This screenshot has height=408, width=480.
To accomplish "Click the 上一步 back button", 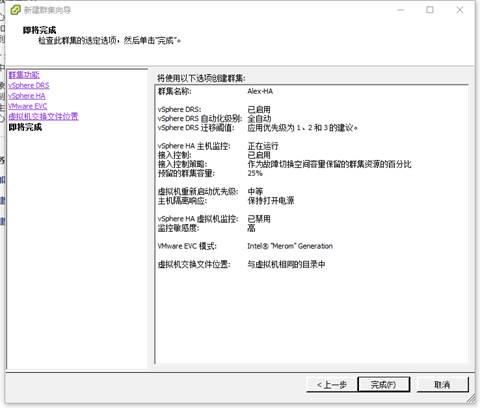I will 332,385.
